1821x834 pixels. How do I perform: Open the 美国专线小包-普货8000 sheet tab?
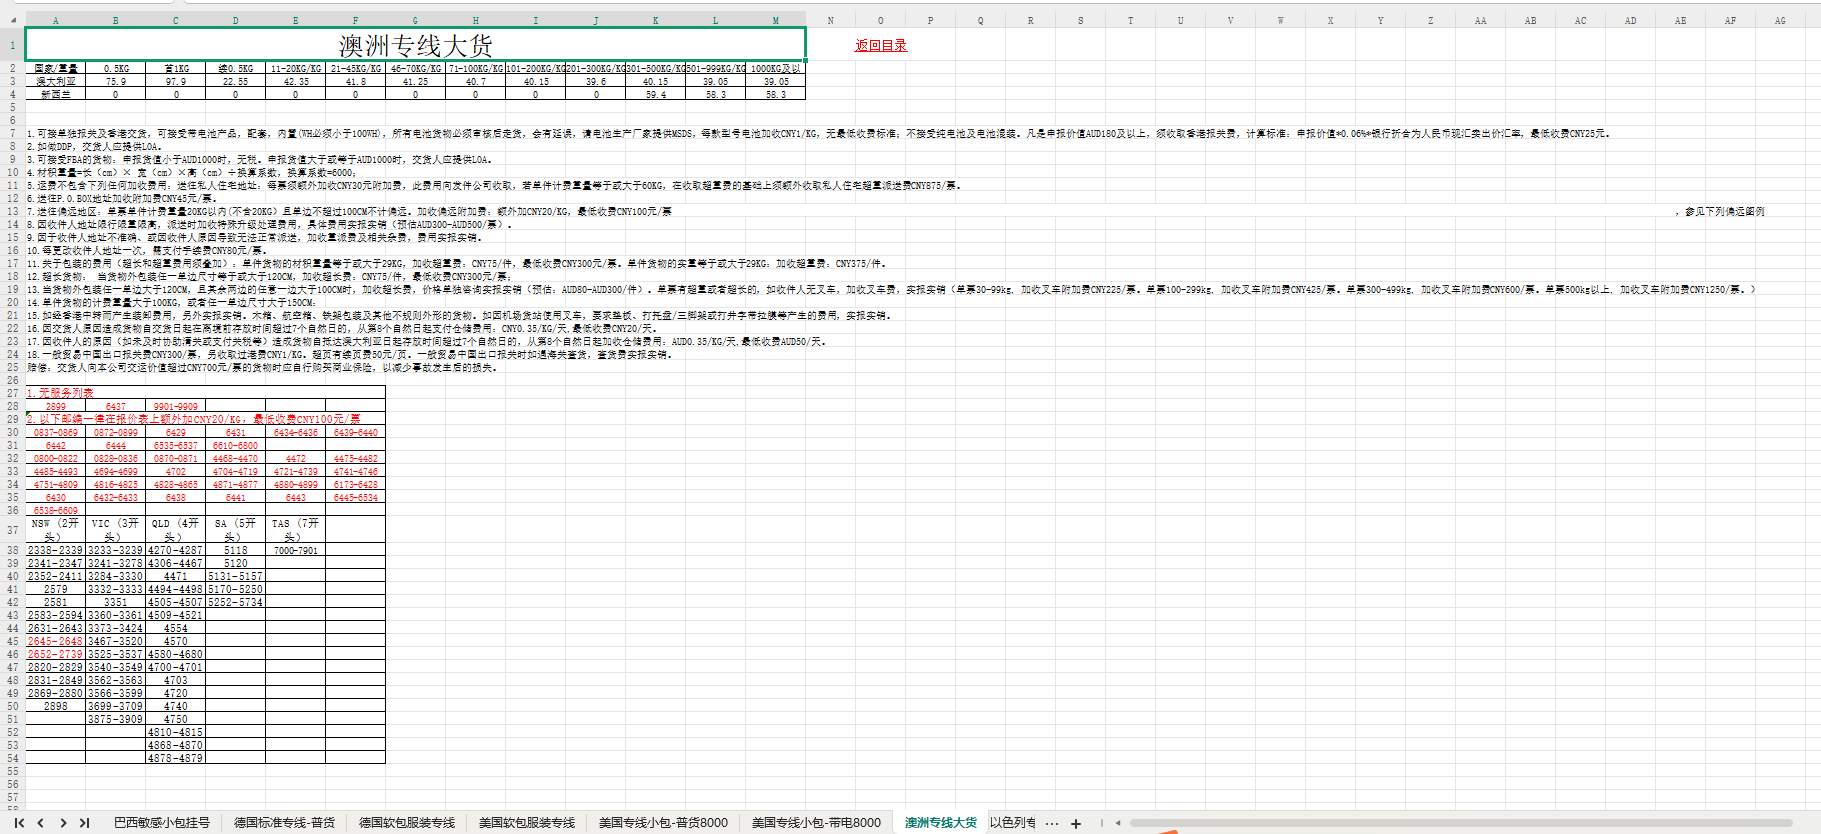(x=663, y=823)
